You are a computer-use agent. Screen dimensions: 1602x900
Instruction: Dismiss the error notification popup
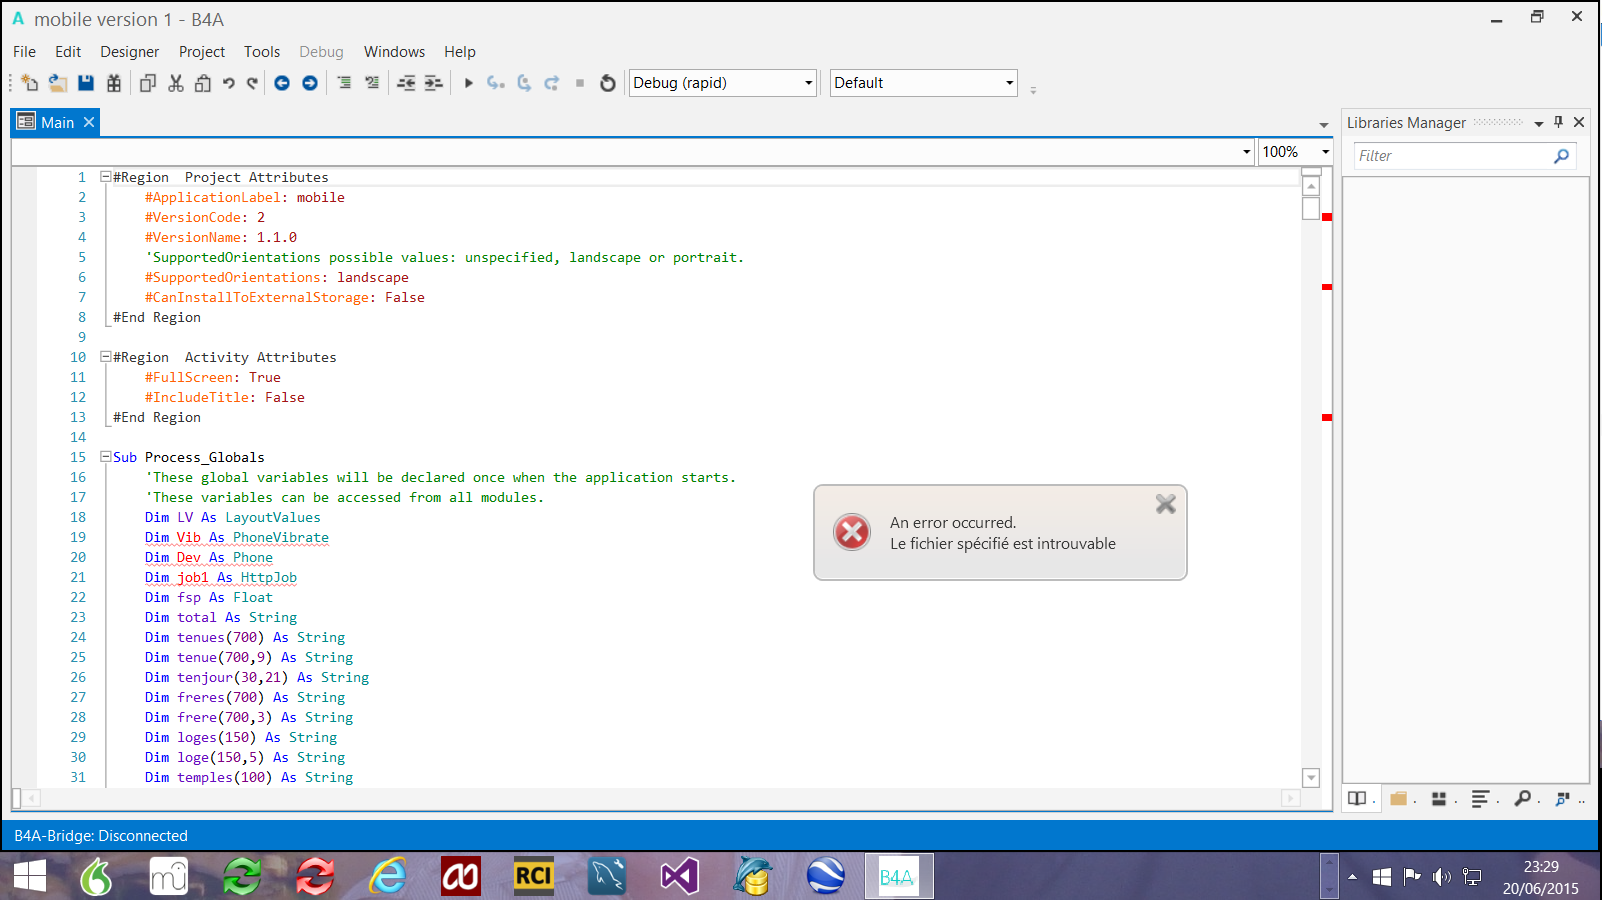coord(1166,504)
